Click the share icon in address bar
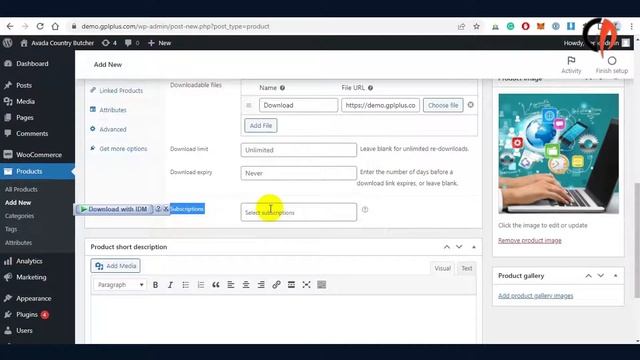Viewport: 640px width, 360px height. (x=461, y=27)
